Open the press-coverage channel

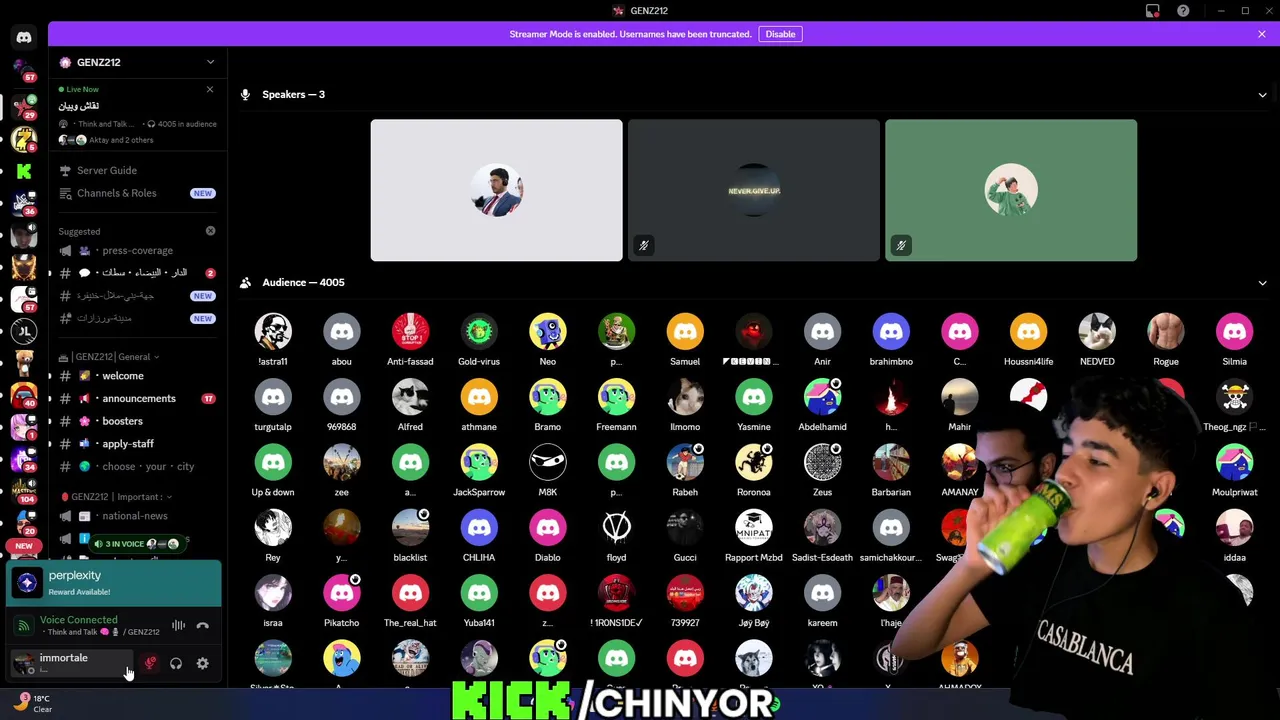[137, 250]
